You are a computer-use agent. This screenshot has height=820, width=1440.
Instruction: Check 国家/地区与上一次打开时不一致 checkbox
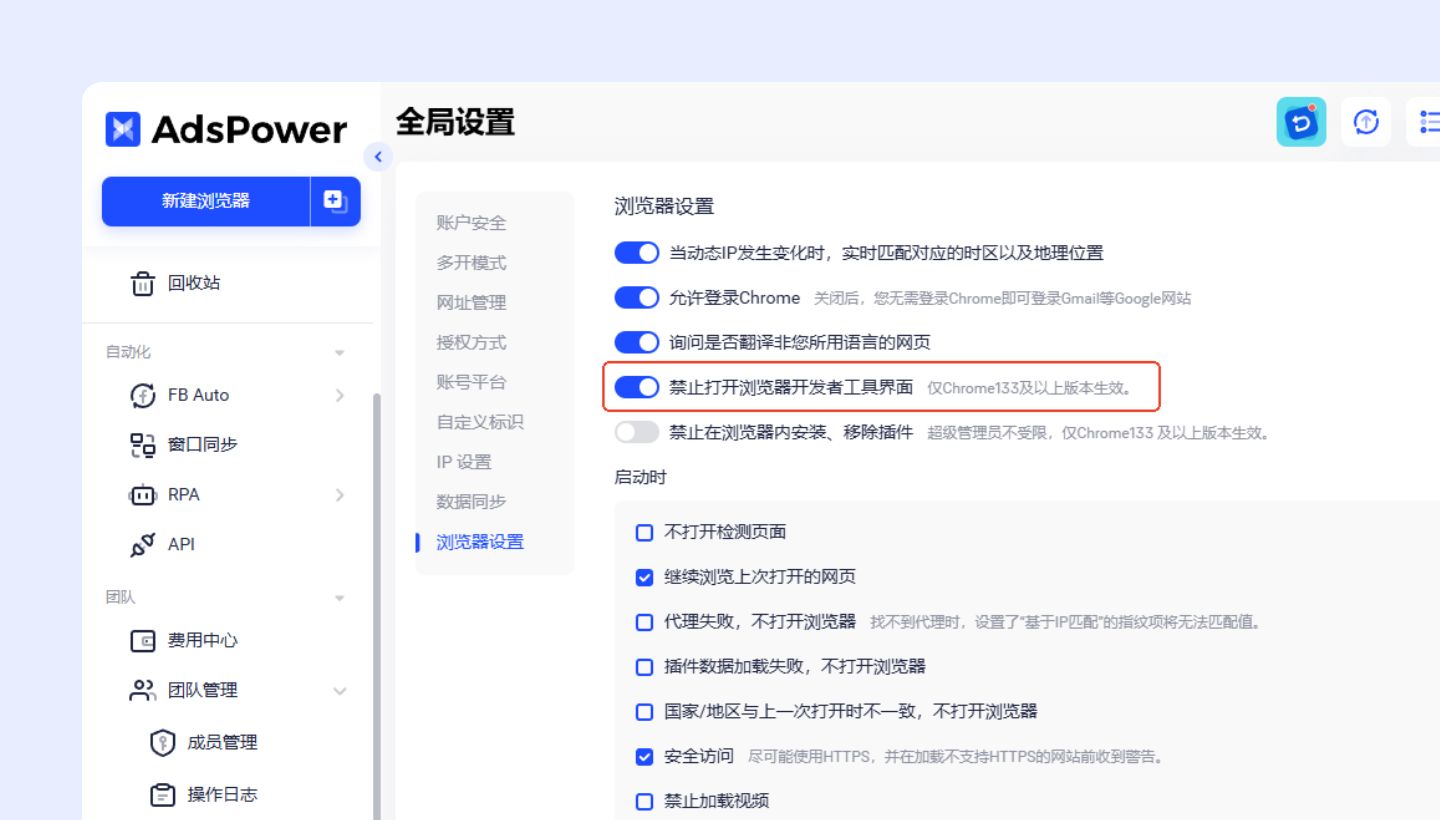pyautogui.click(x=645, y=712)
